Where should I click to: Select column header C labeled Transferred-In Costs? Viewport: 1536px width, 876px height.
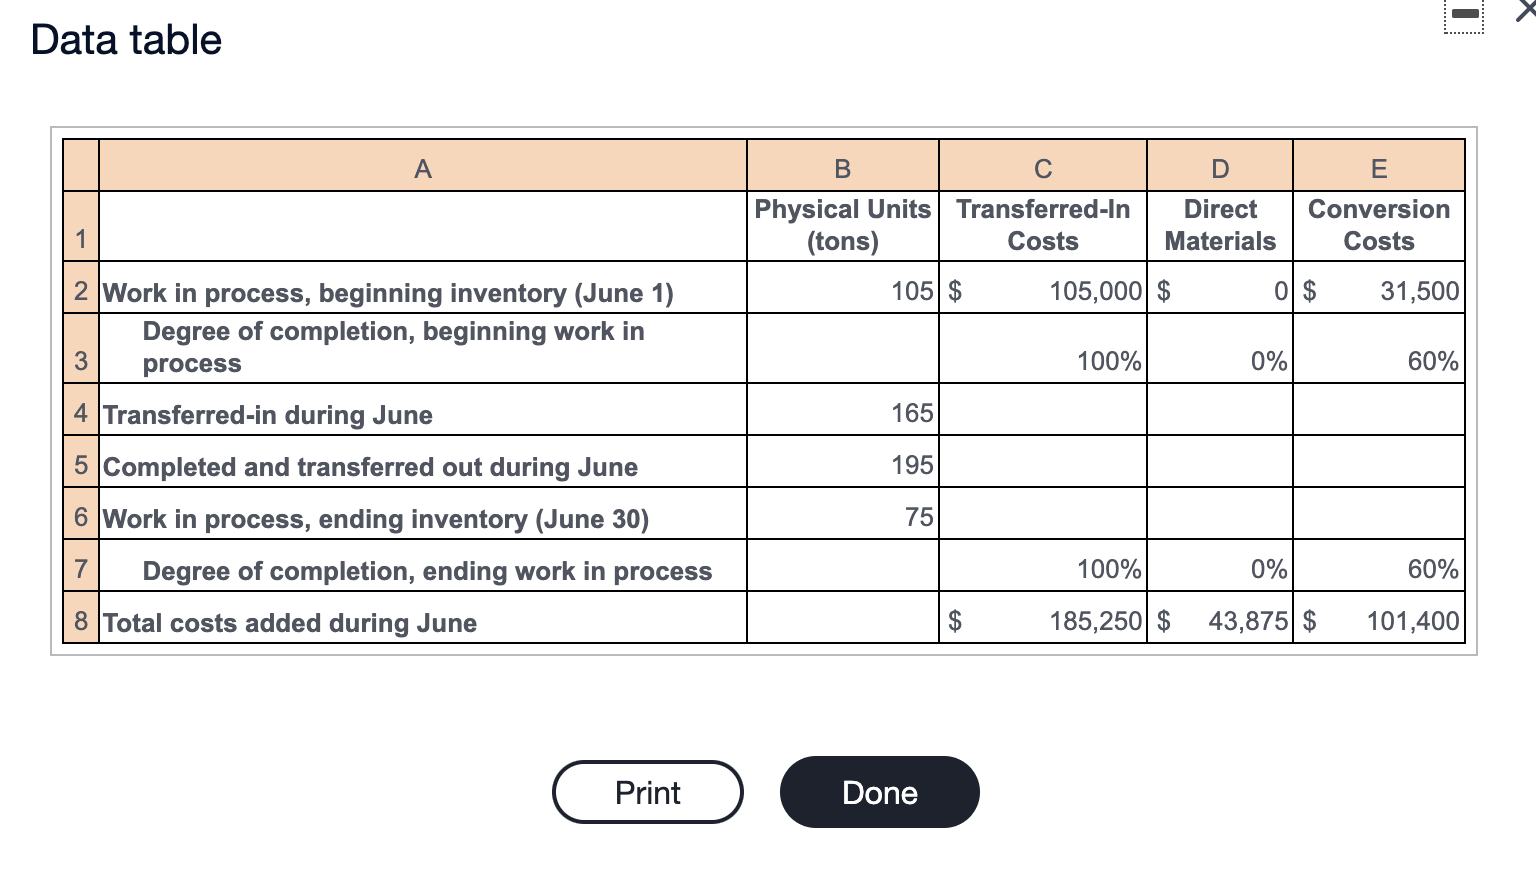point(1042,166)
